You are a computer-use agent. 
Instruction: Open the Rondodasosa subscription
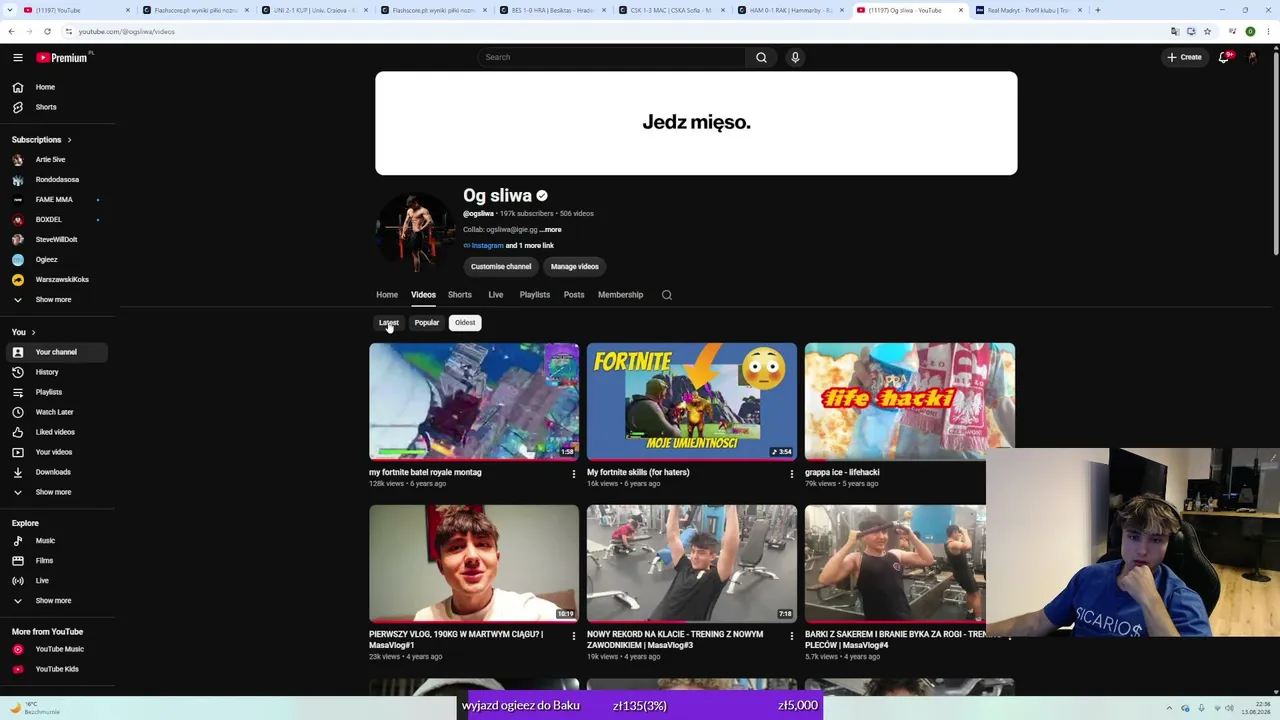click(56, 180)
